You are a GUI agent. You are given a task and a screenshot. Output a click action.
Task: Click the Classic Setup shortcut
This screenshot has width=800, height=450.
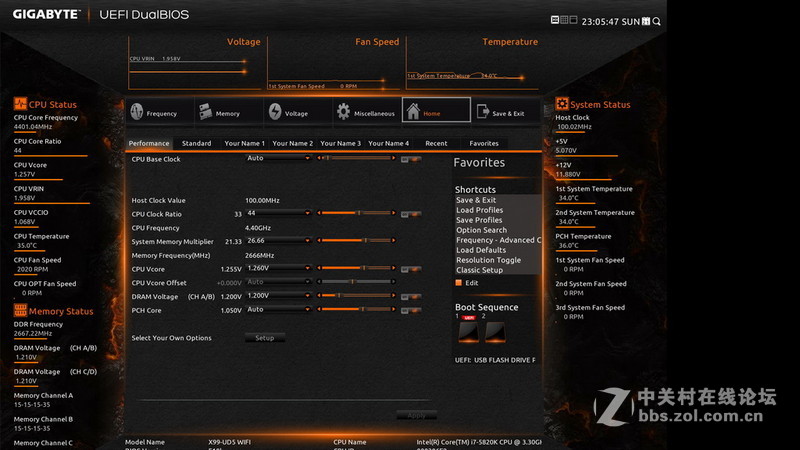coord(480,270)
